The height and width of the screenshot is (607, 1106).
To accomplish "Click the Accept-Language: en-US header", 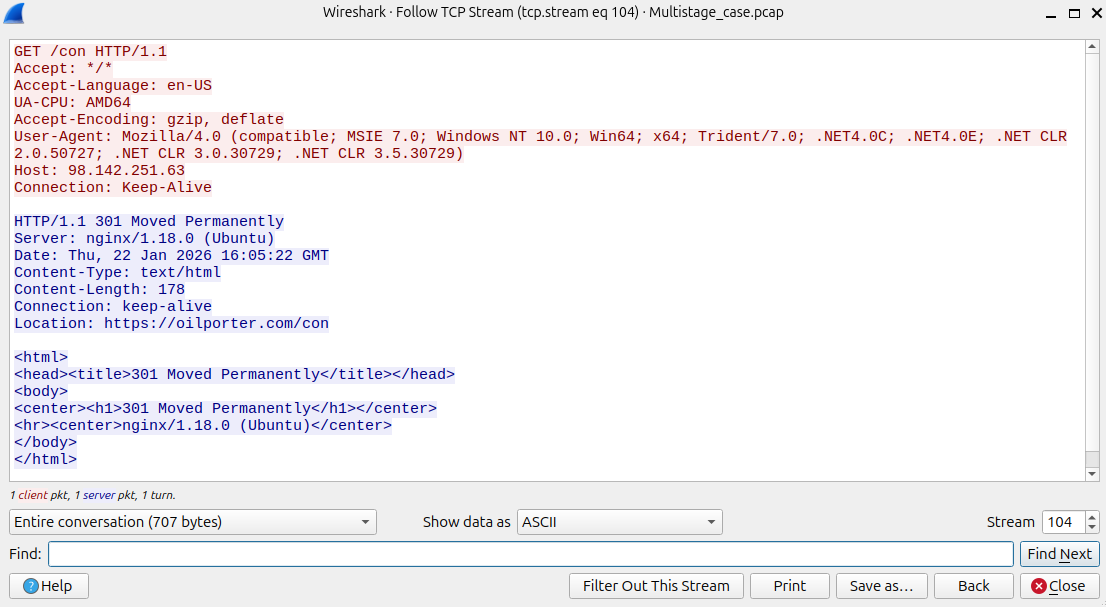I will (x=113, y=85).
